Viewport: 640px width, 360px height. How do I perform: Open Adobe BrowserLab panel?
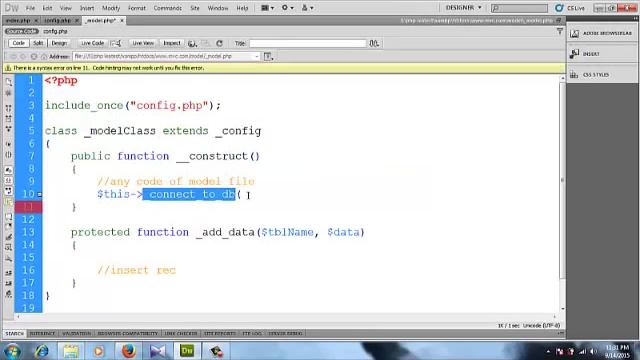click(602, 33)
